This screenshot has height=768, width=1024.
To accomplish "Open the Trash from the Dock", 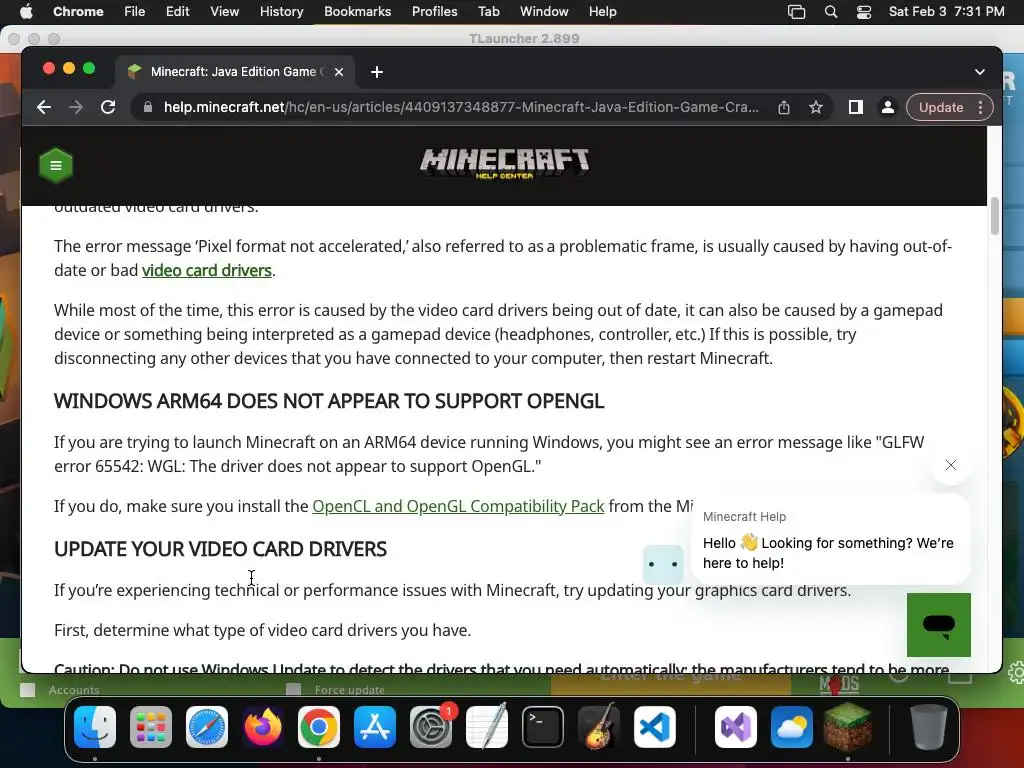I will coord(929,726).
